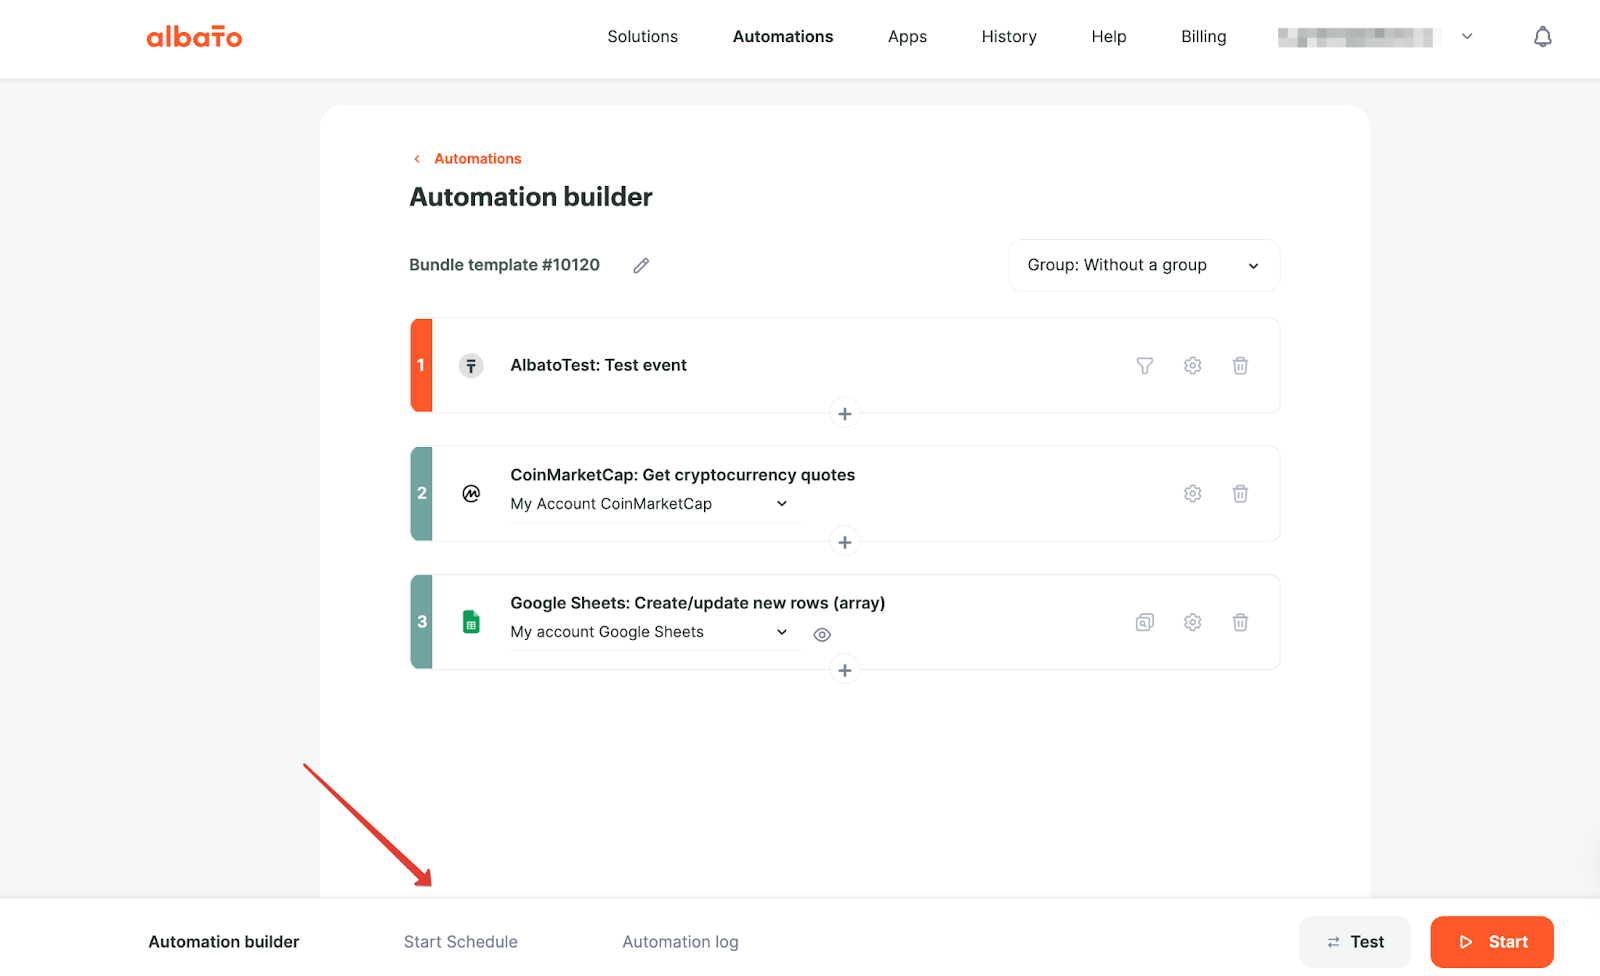1600x976 pixels.
Task: Open the Group: Without a group dropdown
Action: pyautogui.click(x=1144, y=265)
